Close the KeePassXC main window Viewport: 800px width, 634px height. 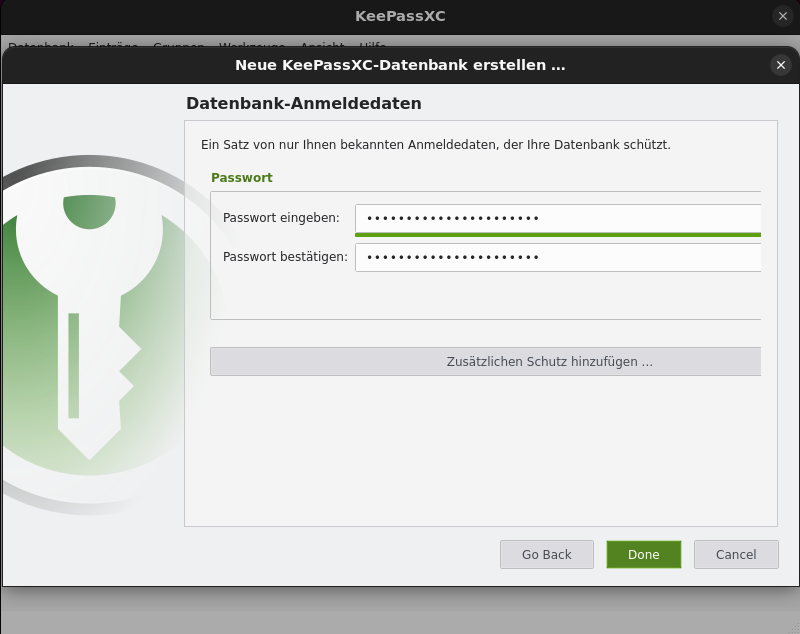click(x=783, y=16)
